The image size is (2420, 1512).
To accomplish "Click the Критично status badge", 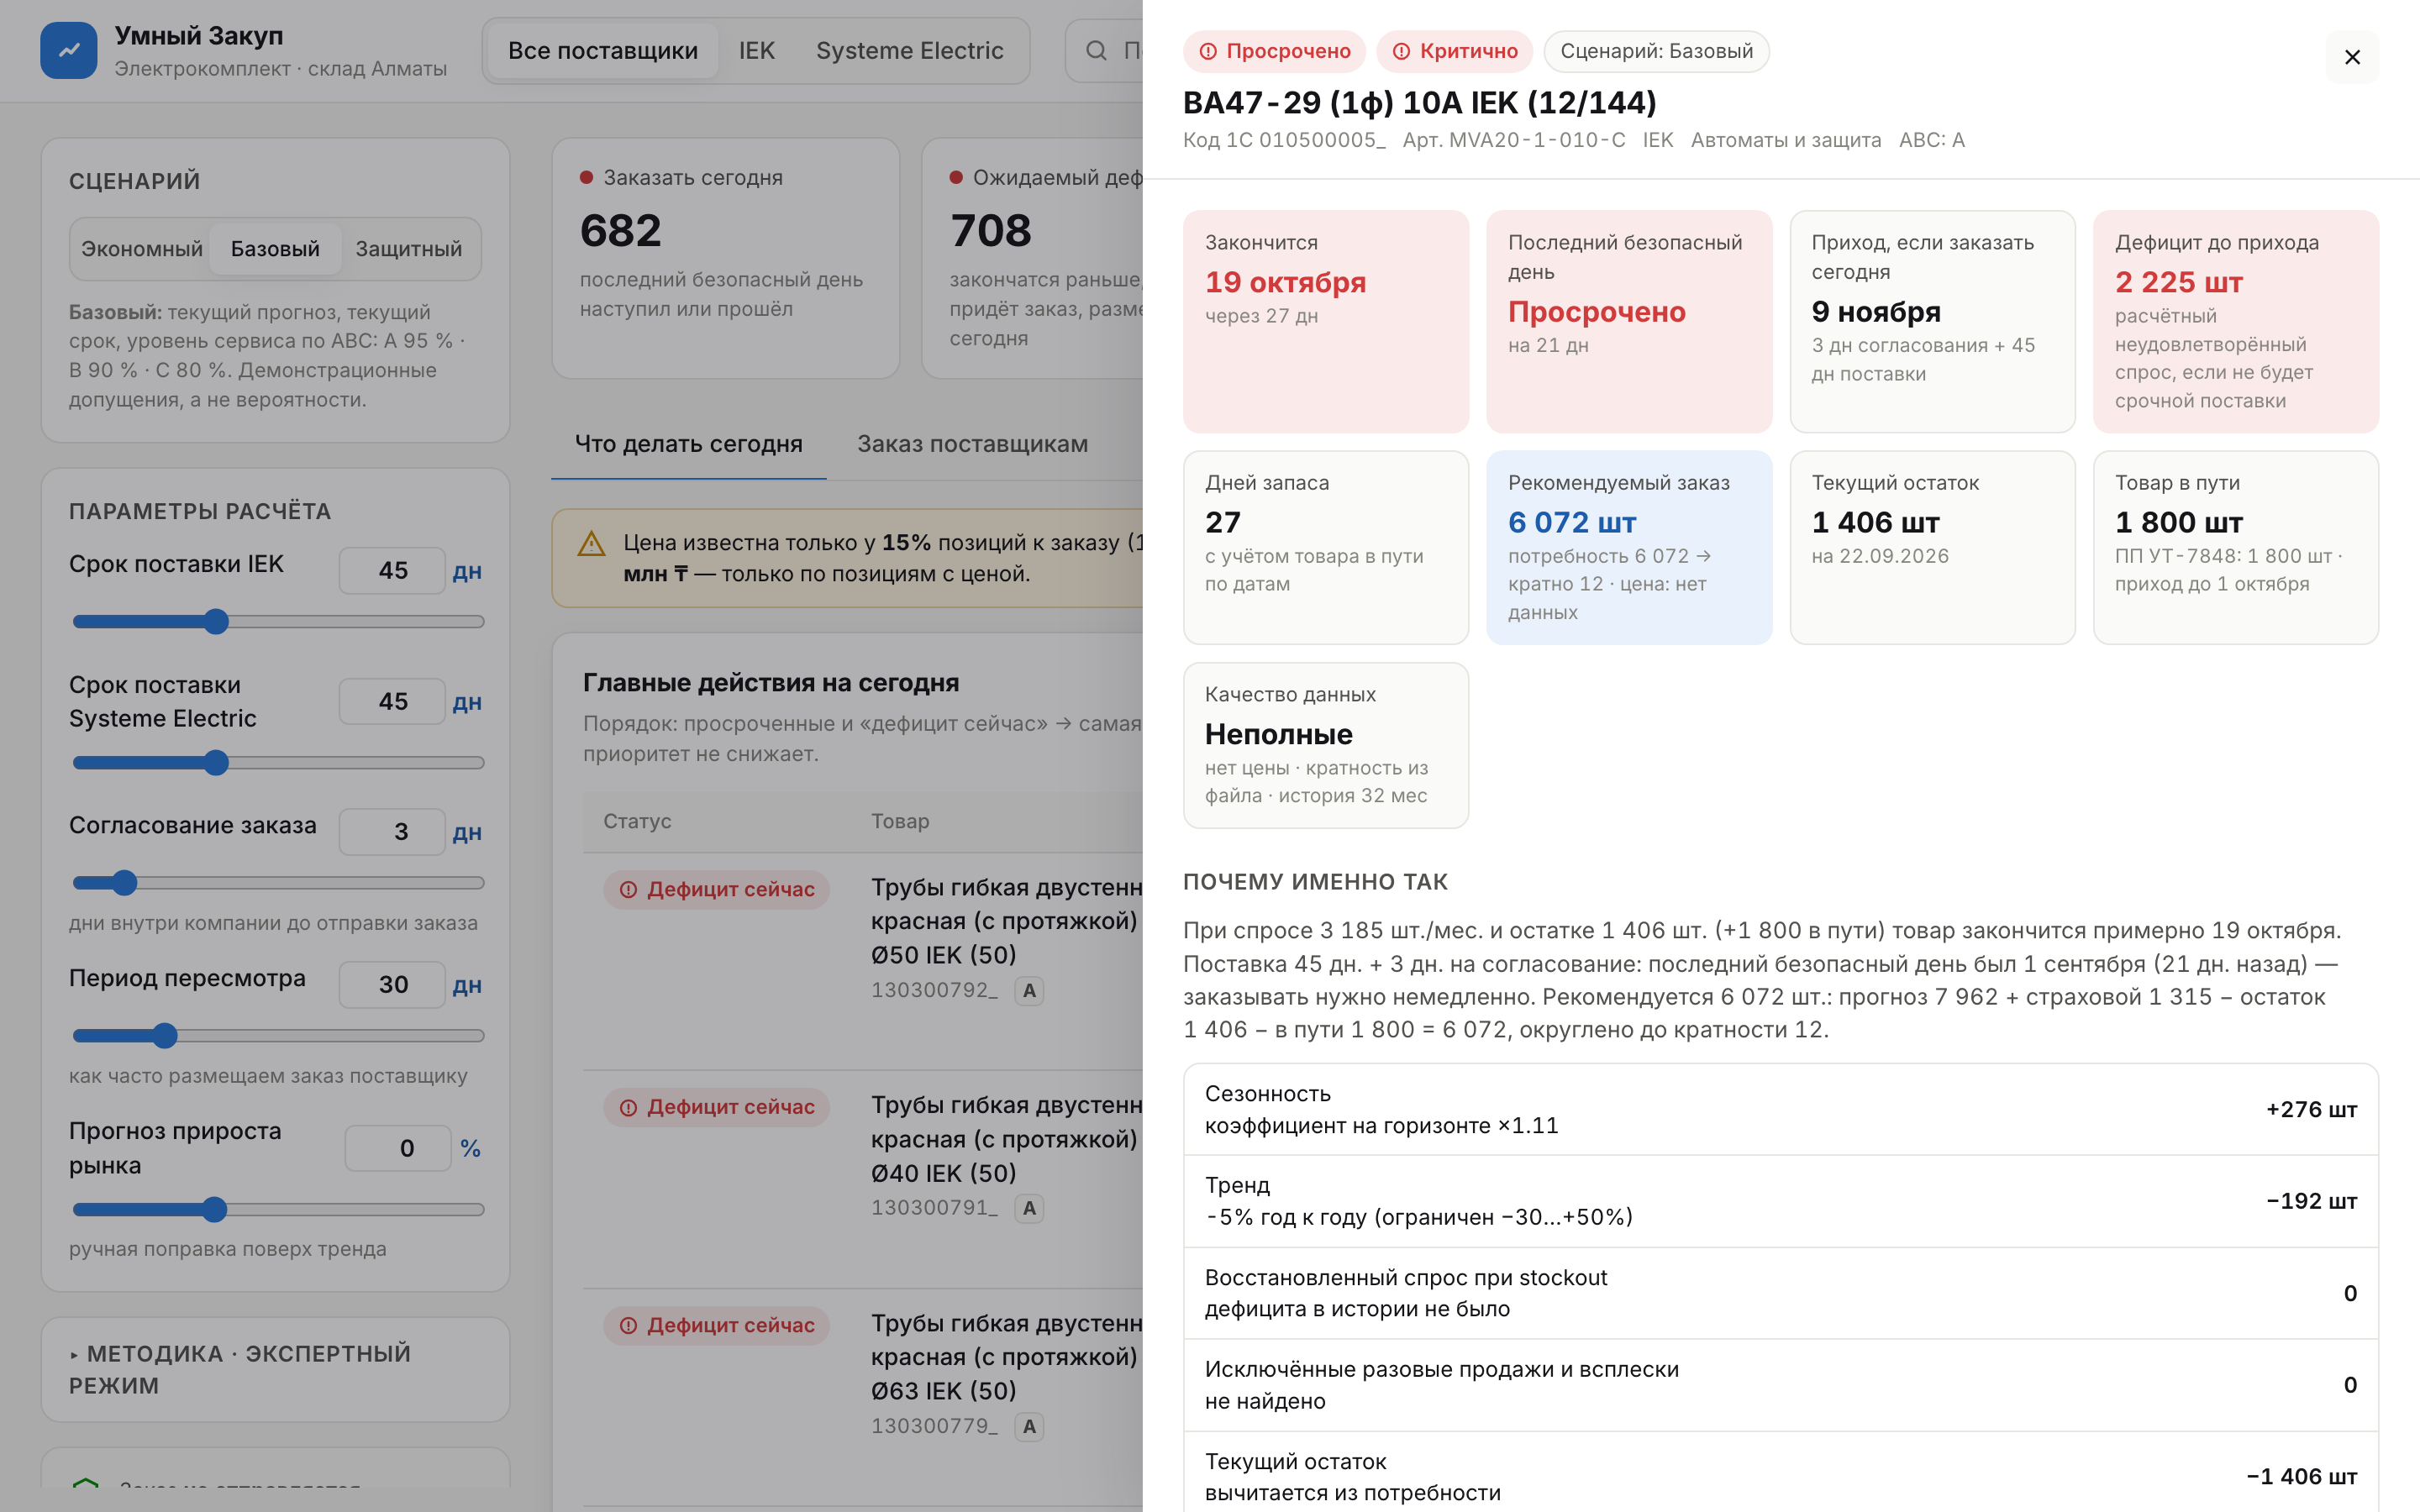I will (x=1454, y=51).
